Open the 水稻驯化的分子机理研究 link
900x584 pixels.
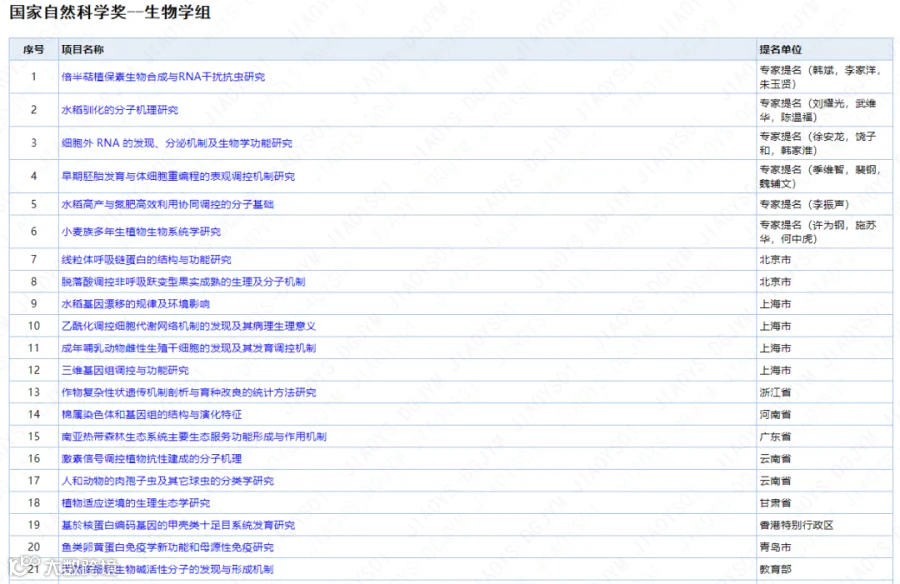tap(119, 110)
